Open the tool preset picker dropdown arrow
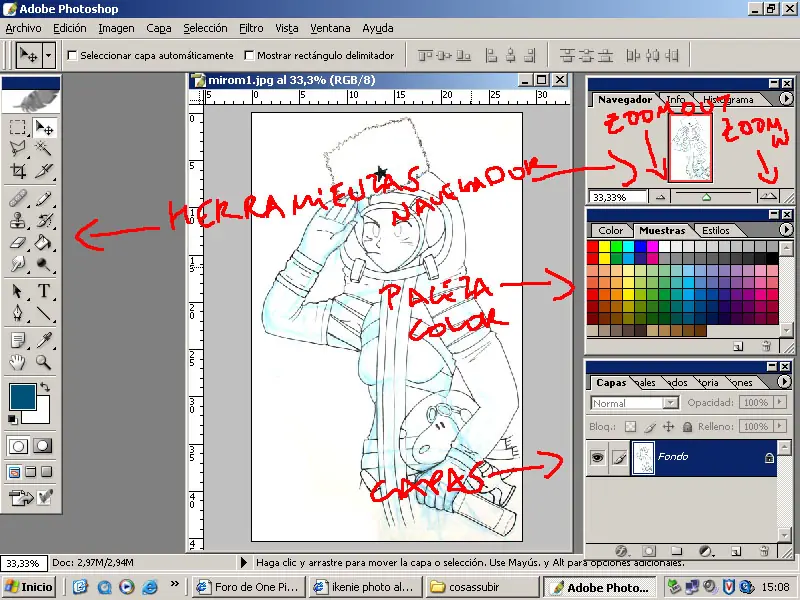The image size is (800, 600). pos(48,55)
